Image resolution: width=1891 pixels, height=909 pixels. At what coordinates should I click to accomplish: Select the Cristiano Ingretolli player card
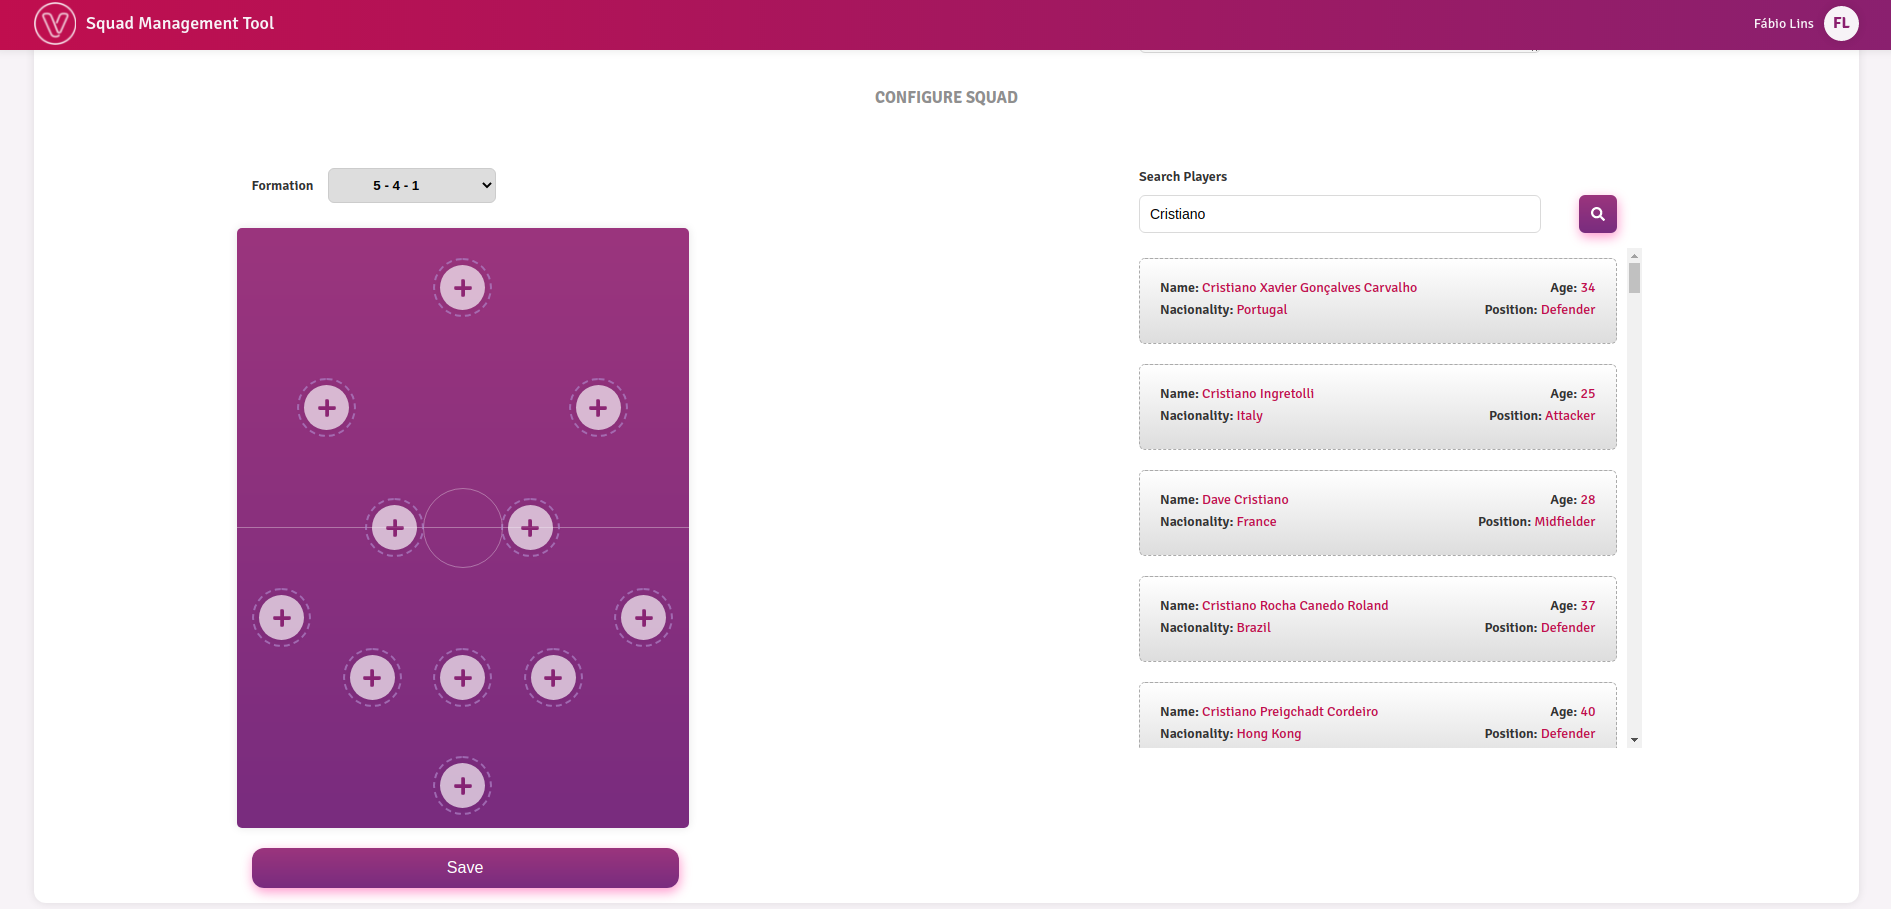tap(1377, 406)
